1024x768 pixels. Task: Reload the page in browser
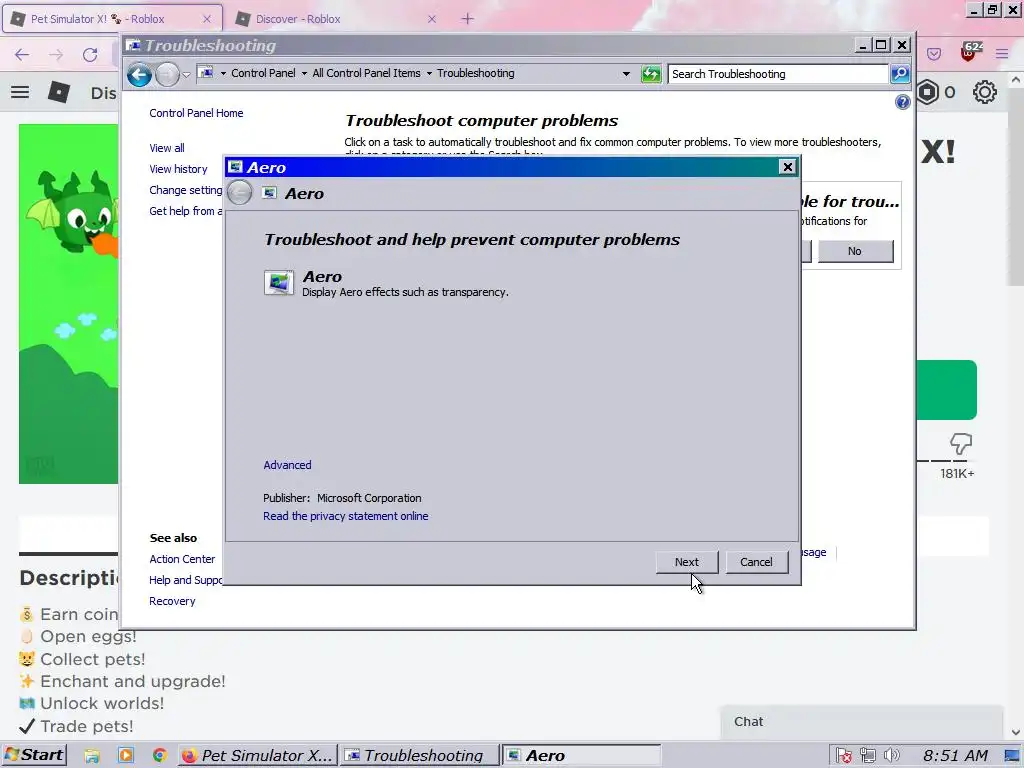click(90, 55)
